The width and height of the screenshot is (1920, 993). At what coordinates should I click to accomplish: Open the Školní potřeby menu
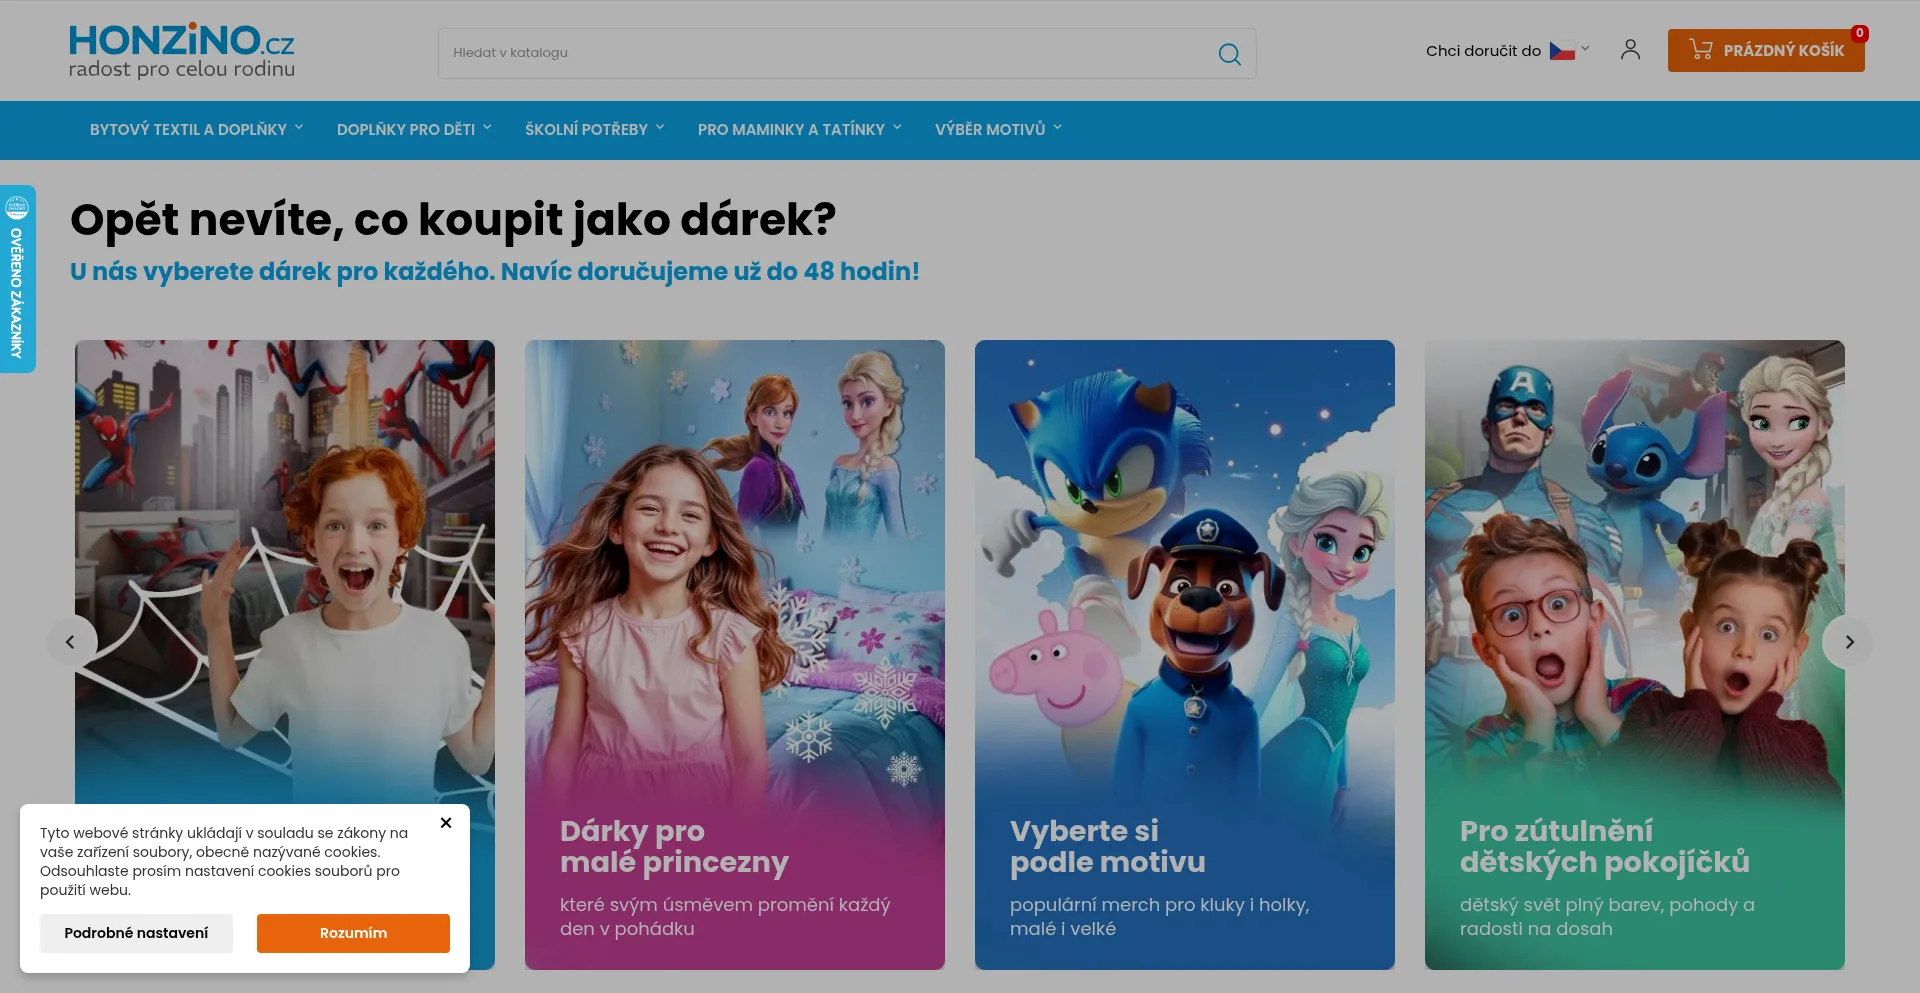[594, 129]
